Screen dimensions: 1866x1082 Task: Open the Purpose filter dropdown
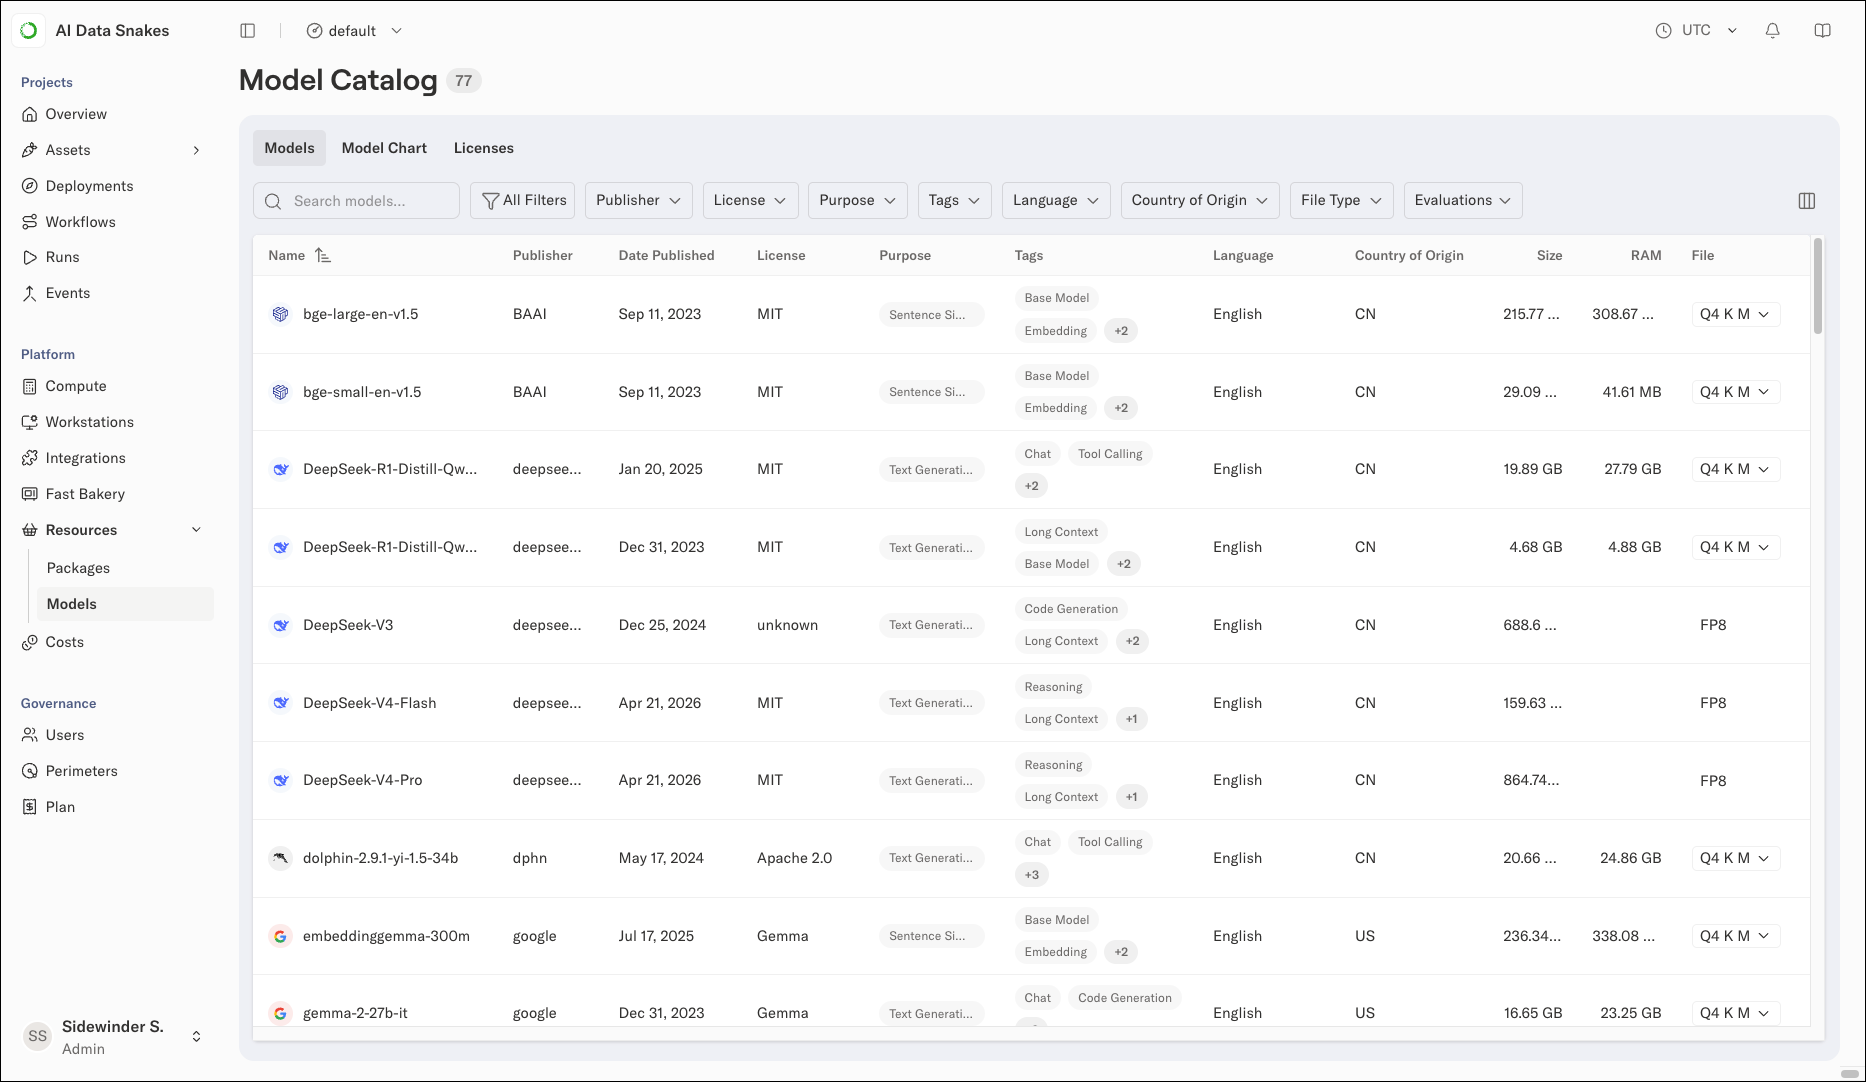pyautogui.click(x=857, y=200)
